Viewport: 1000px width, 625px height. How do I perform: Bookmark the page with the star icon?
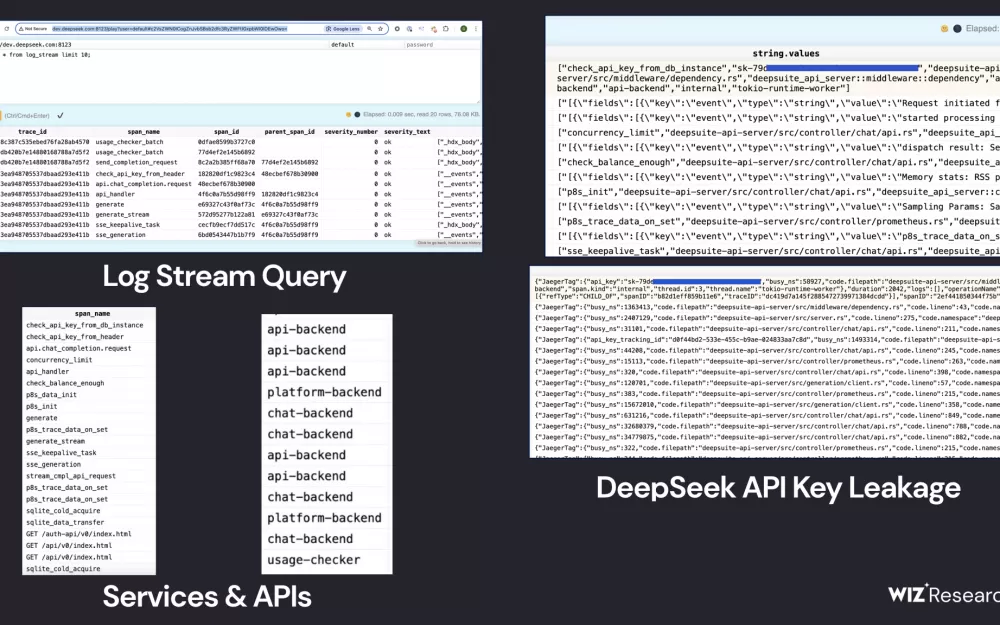[381, 29]
